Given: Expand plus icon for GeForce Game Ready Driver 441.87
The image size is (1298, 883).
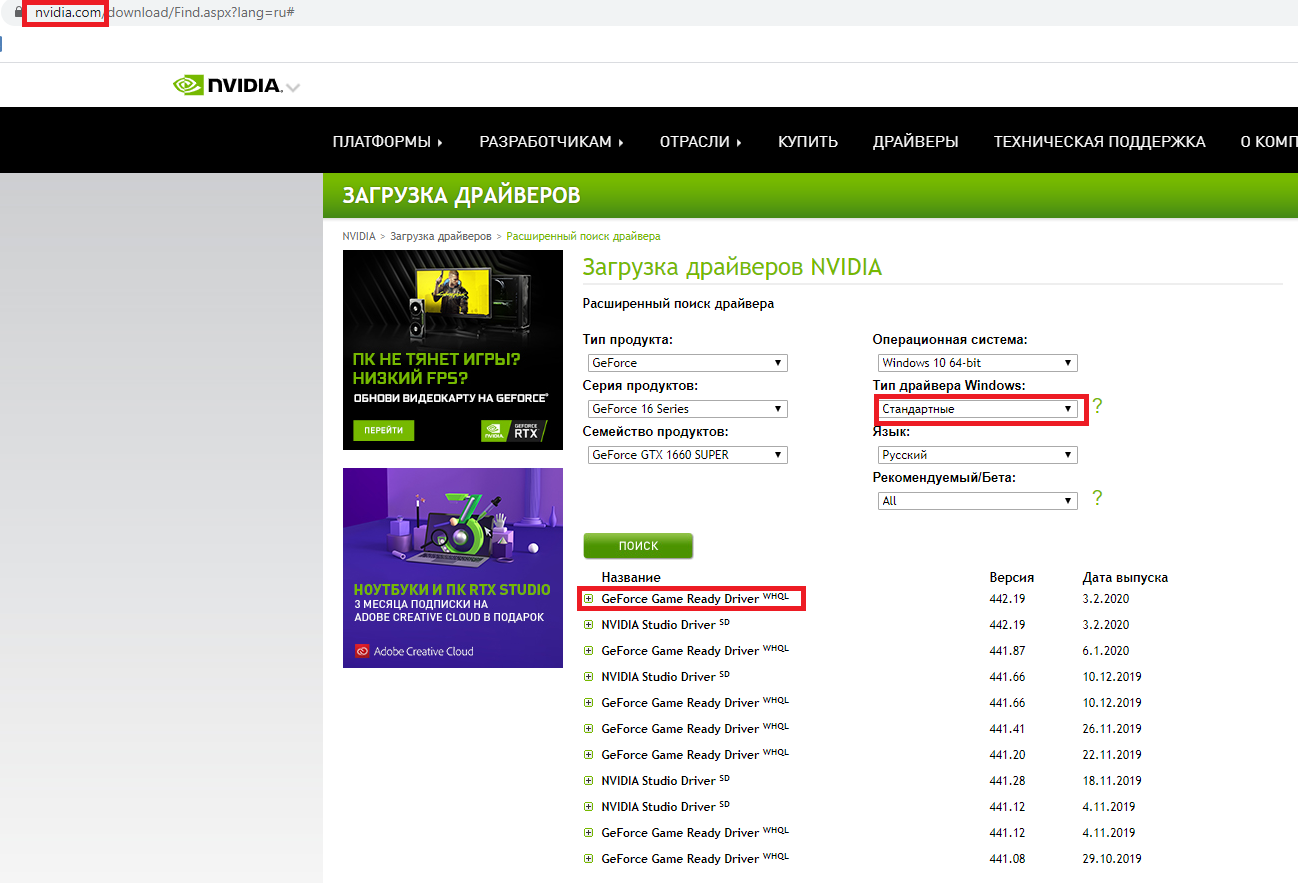Looking at the screenshot, I should coord(589,651).
